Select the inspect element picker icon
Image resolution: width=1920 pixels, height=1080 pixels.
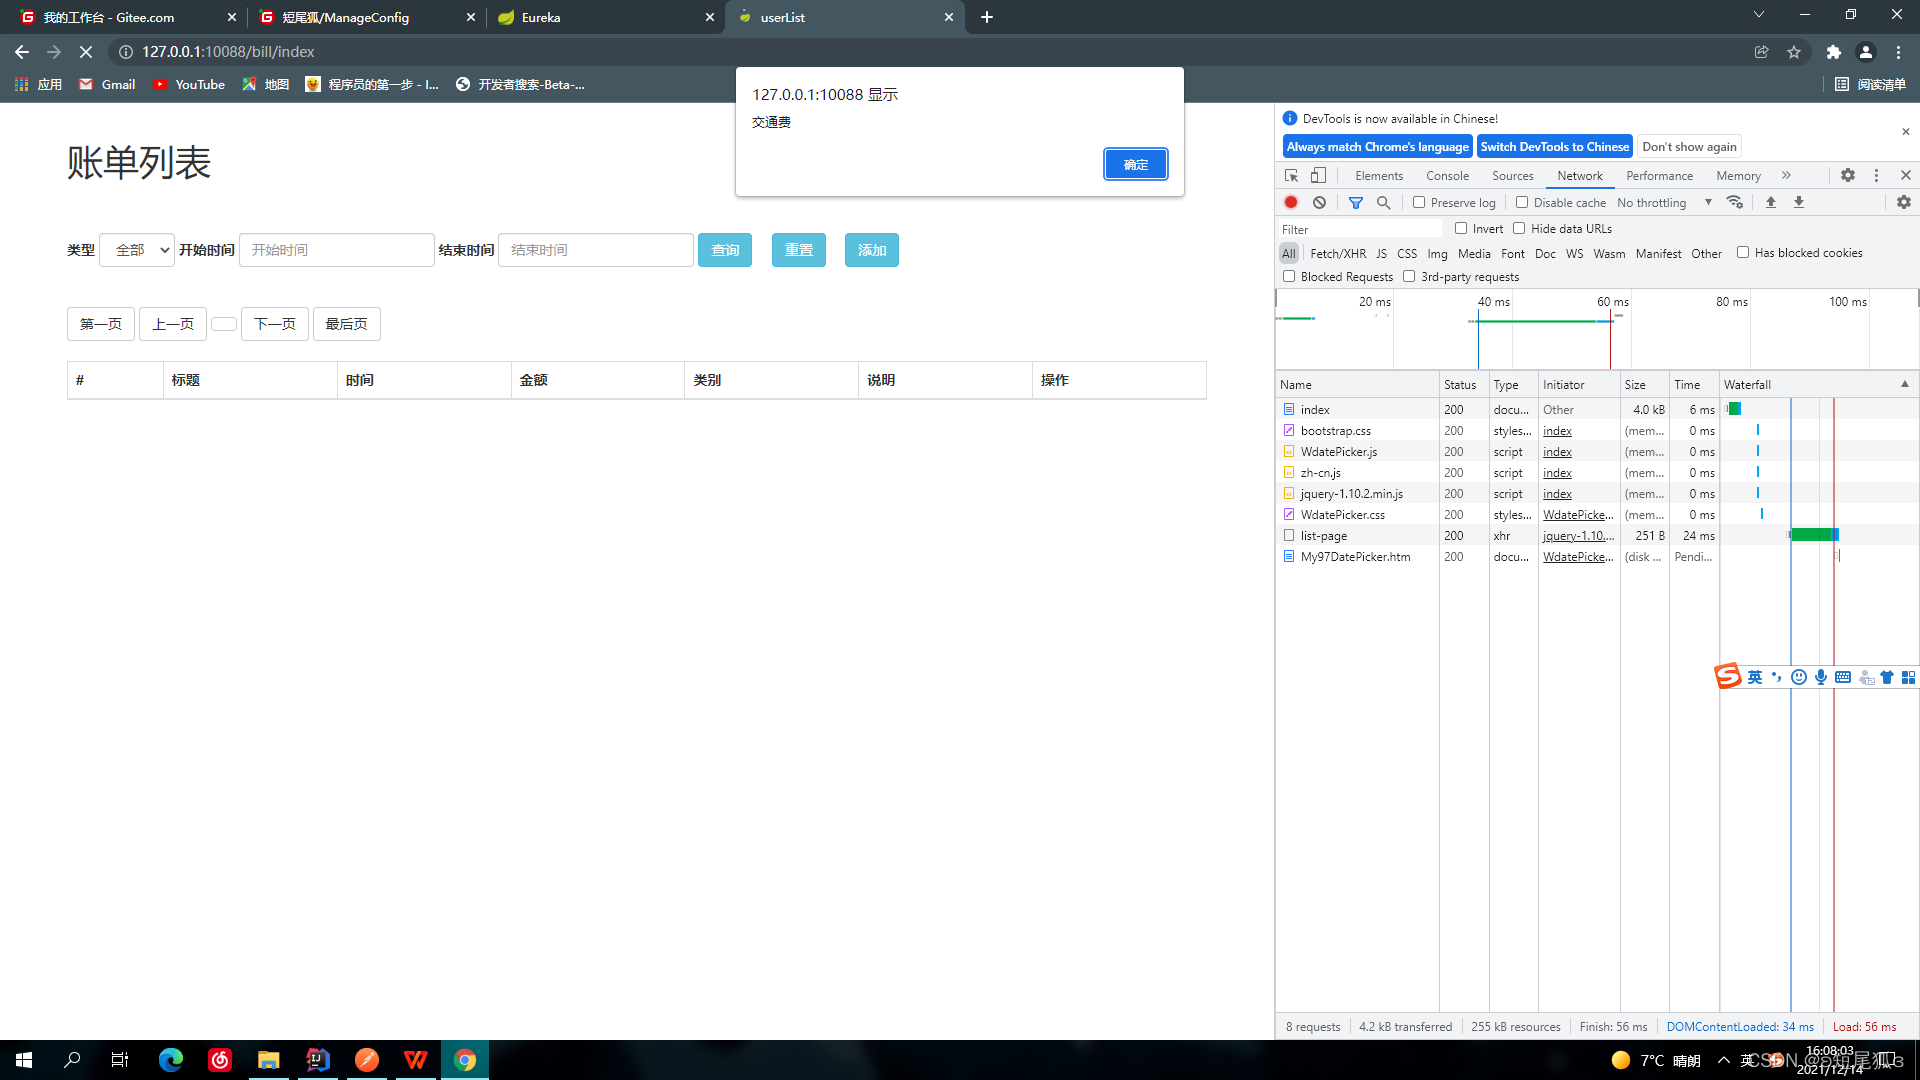1291,175
